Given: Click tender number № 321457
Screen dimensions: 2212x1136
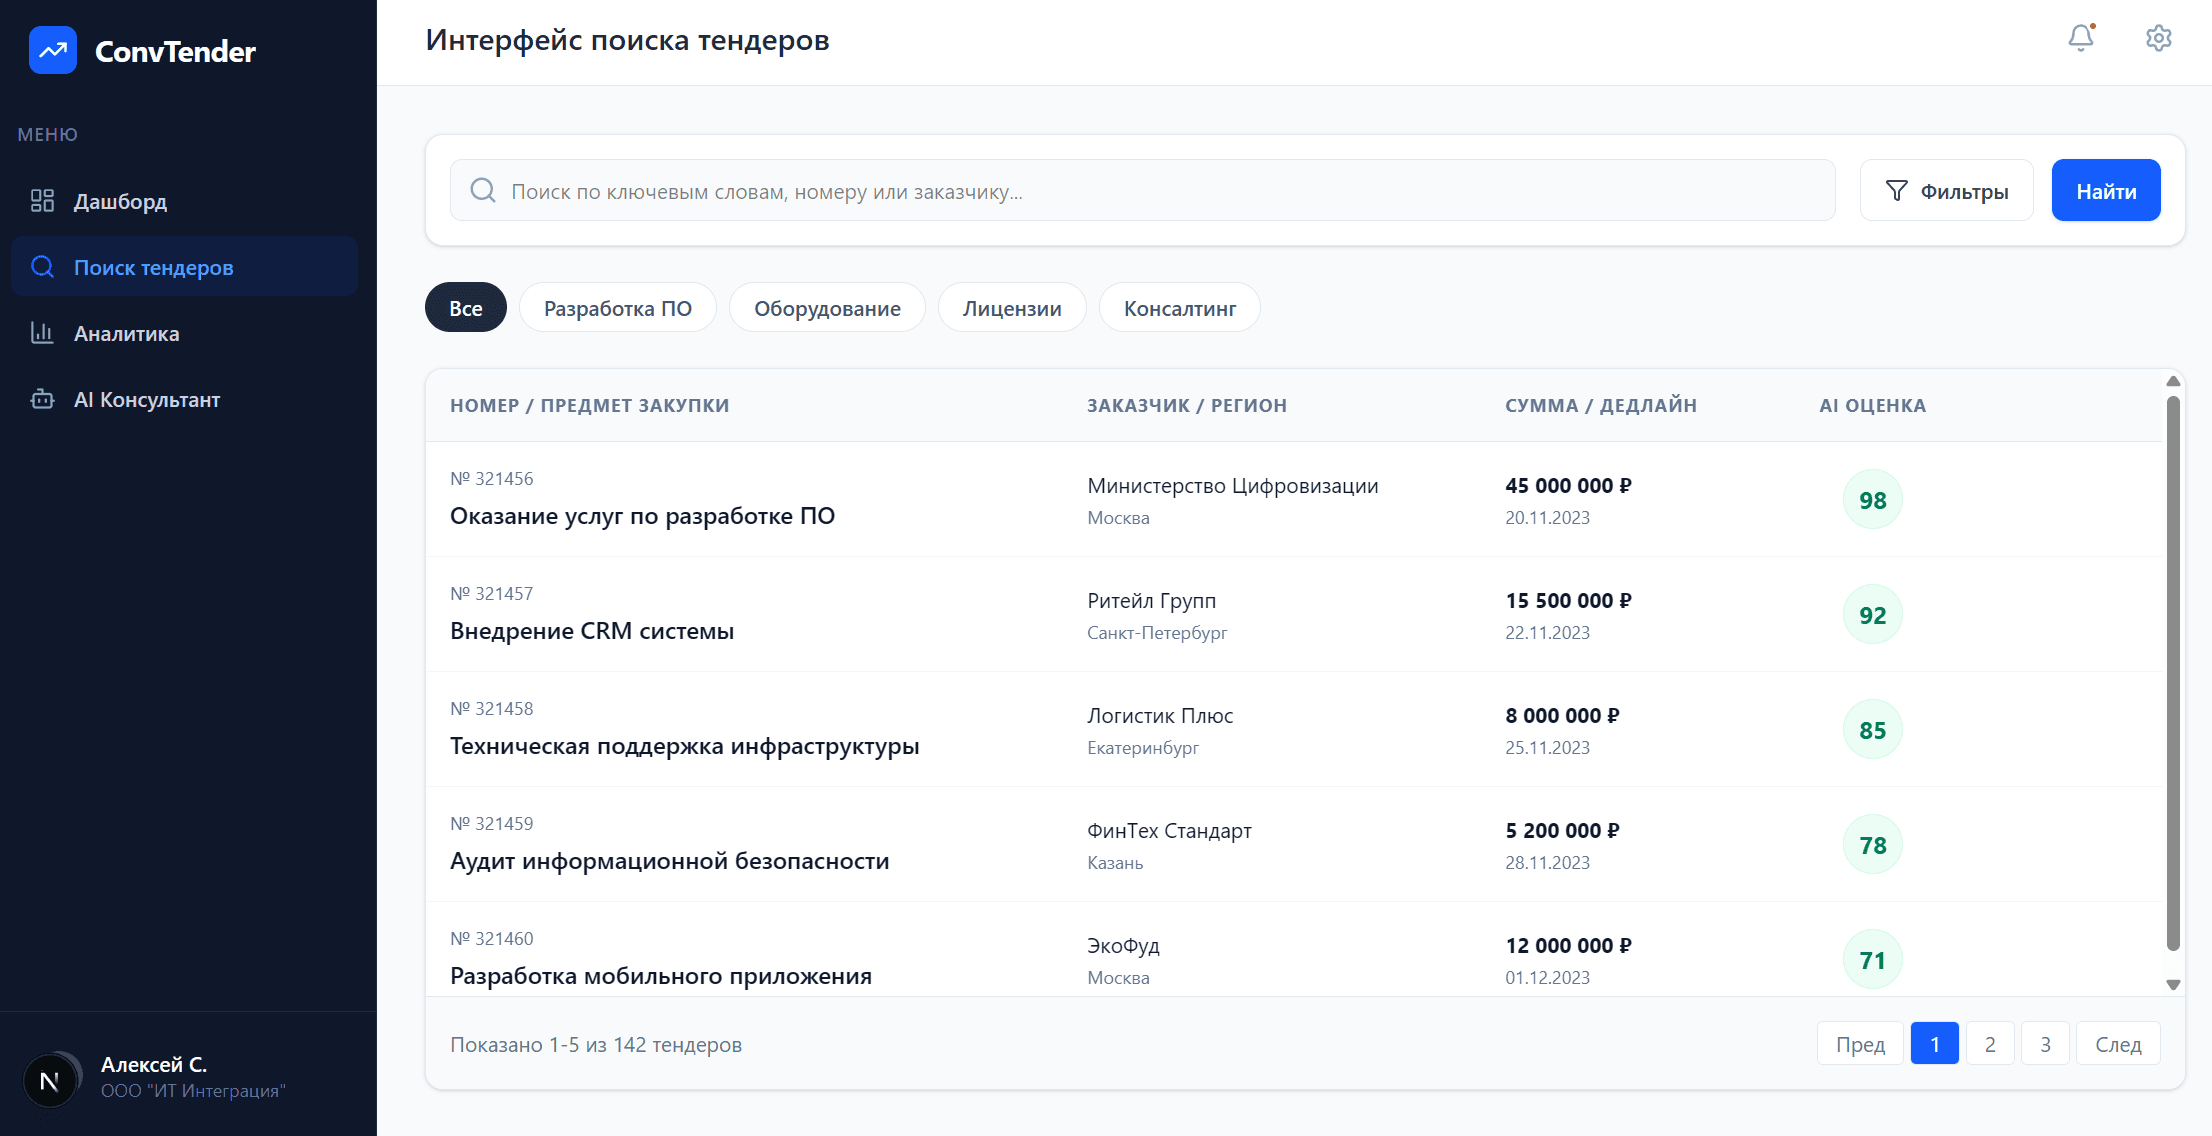Looking at the screenshot, I should (x=492, y=594).
